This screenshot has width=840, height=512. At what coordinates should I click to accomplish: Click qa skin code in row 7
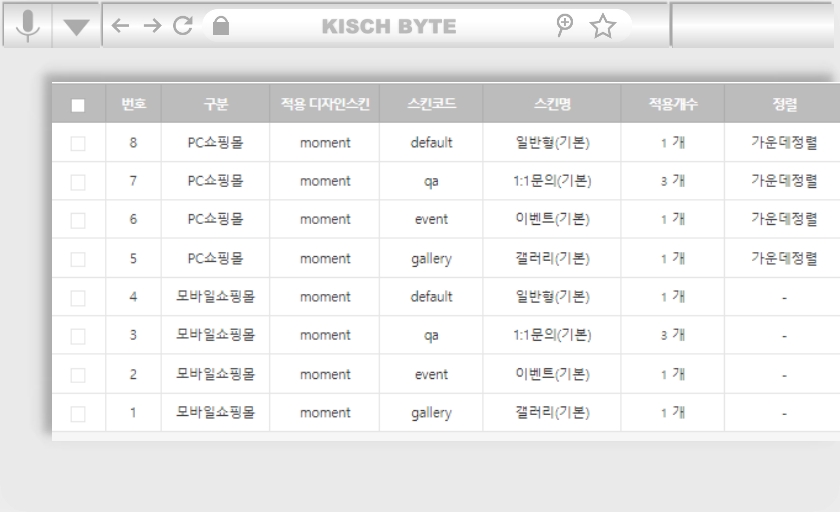[x=431, y=182]
